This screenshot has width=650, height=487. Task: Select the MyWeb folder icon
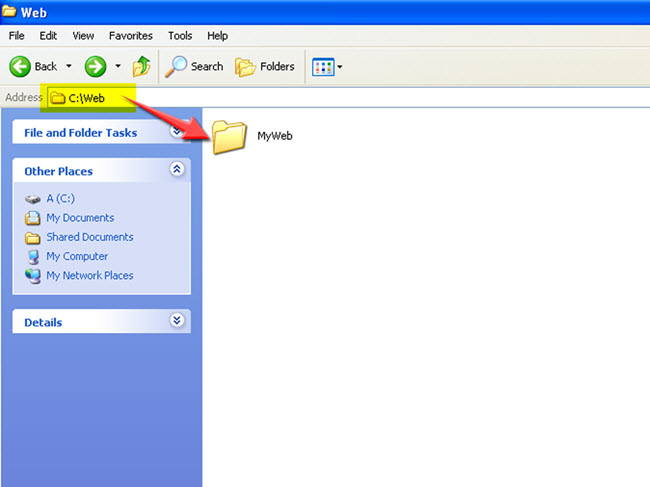[x=229, y=137]
